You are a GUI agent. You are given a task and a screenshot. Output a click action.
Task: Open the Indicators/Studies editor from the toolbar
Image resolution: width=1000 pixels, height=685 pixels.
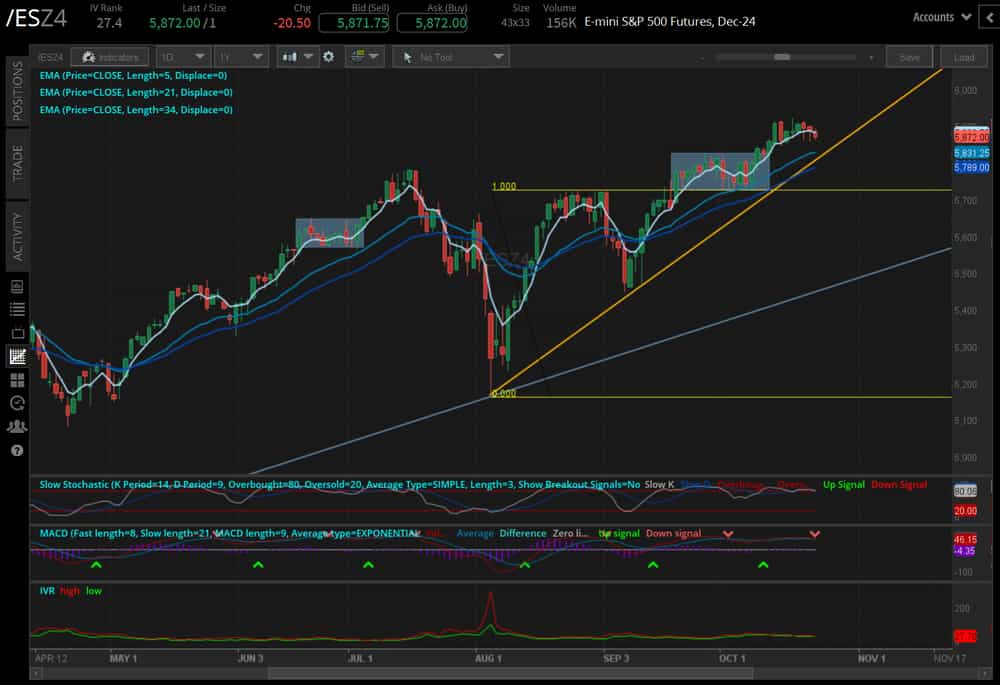[x=110, y=57]
